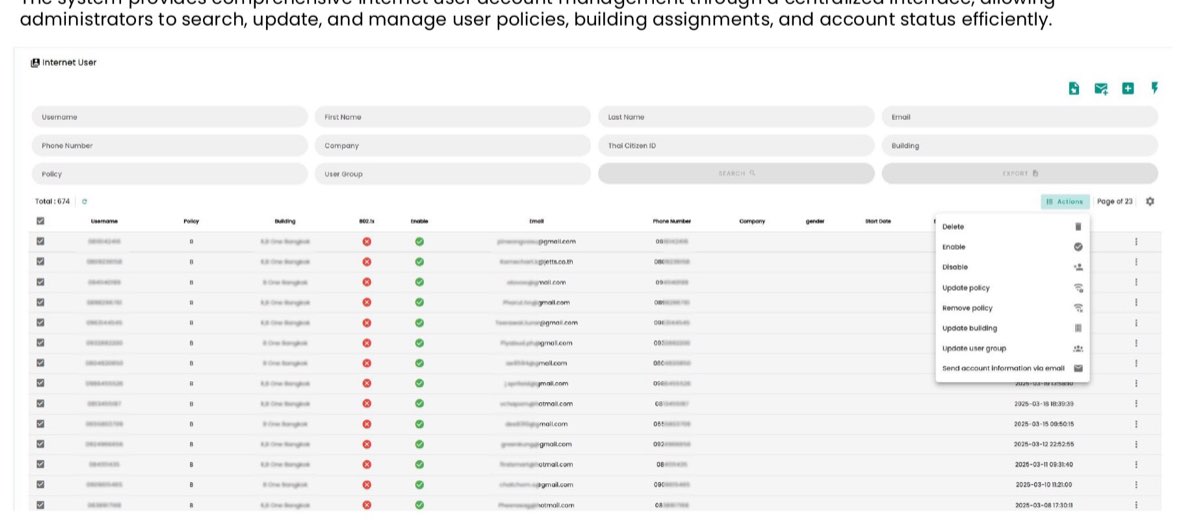Open kebab menu for row dated 2025-03-15 09:50:15

[x=1136, y=424]
